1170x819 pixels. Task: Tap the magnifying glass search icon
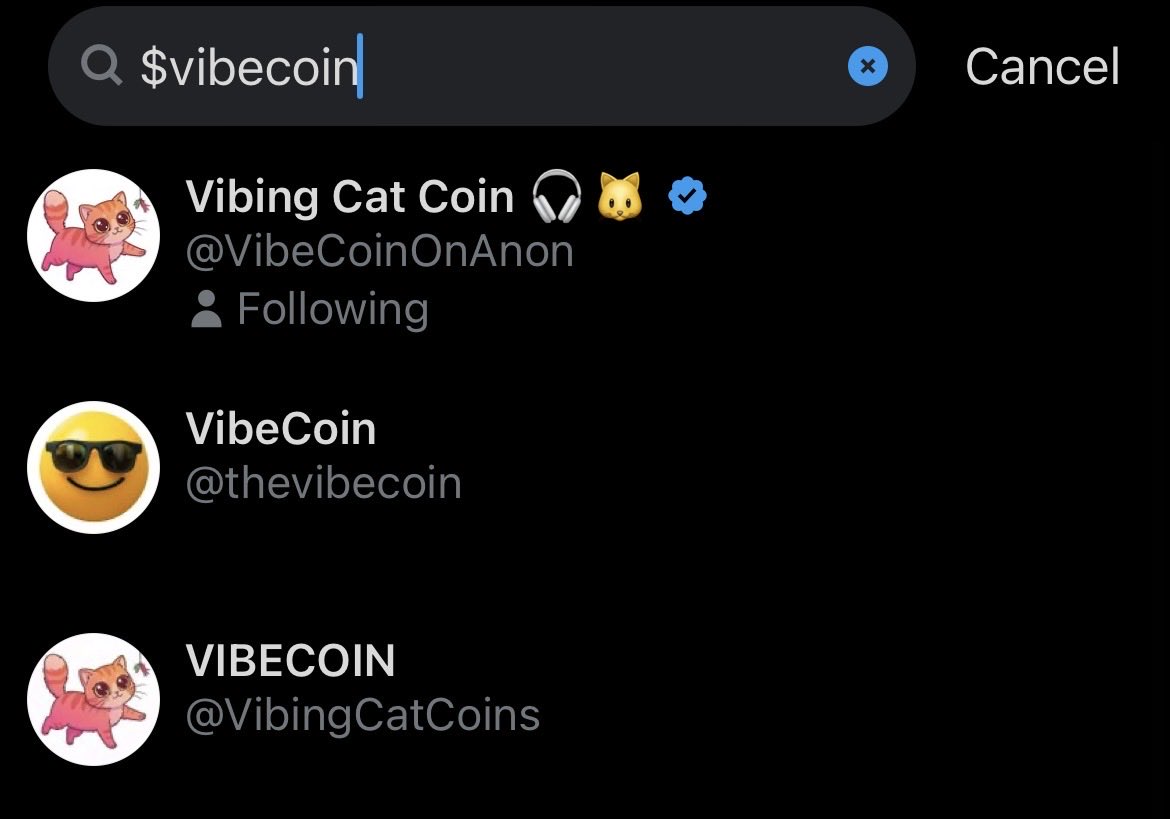(x=101, y=67)
